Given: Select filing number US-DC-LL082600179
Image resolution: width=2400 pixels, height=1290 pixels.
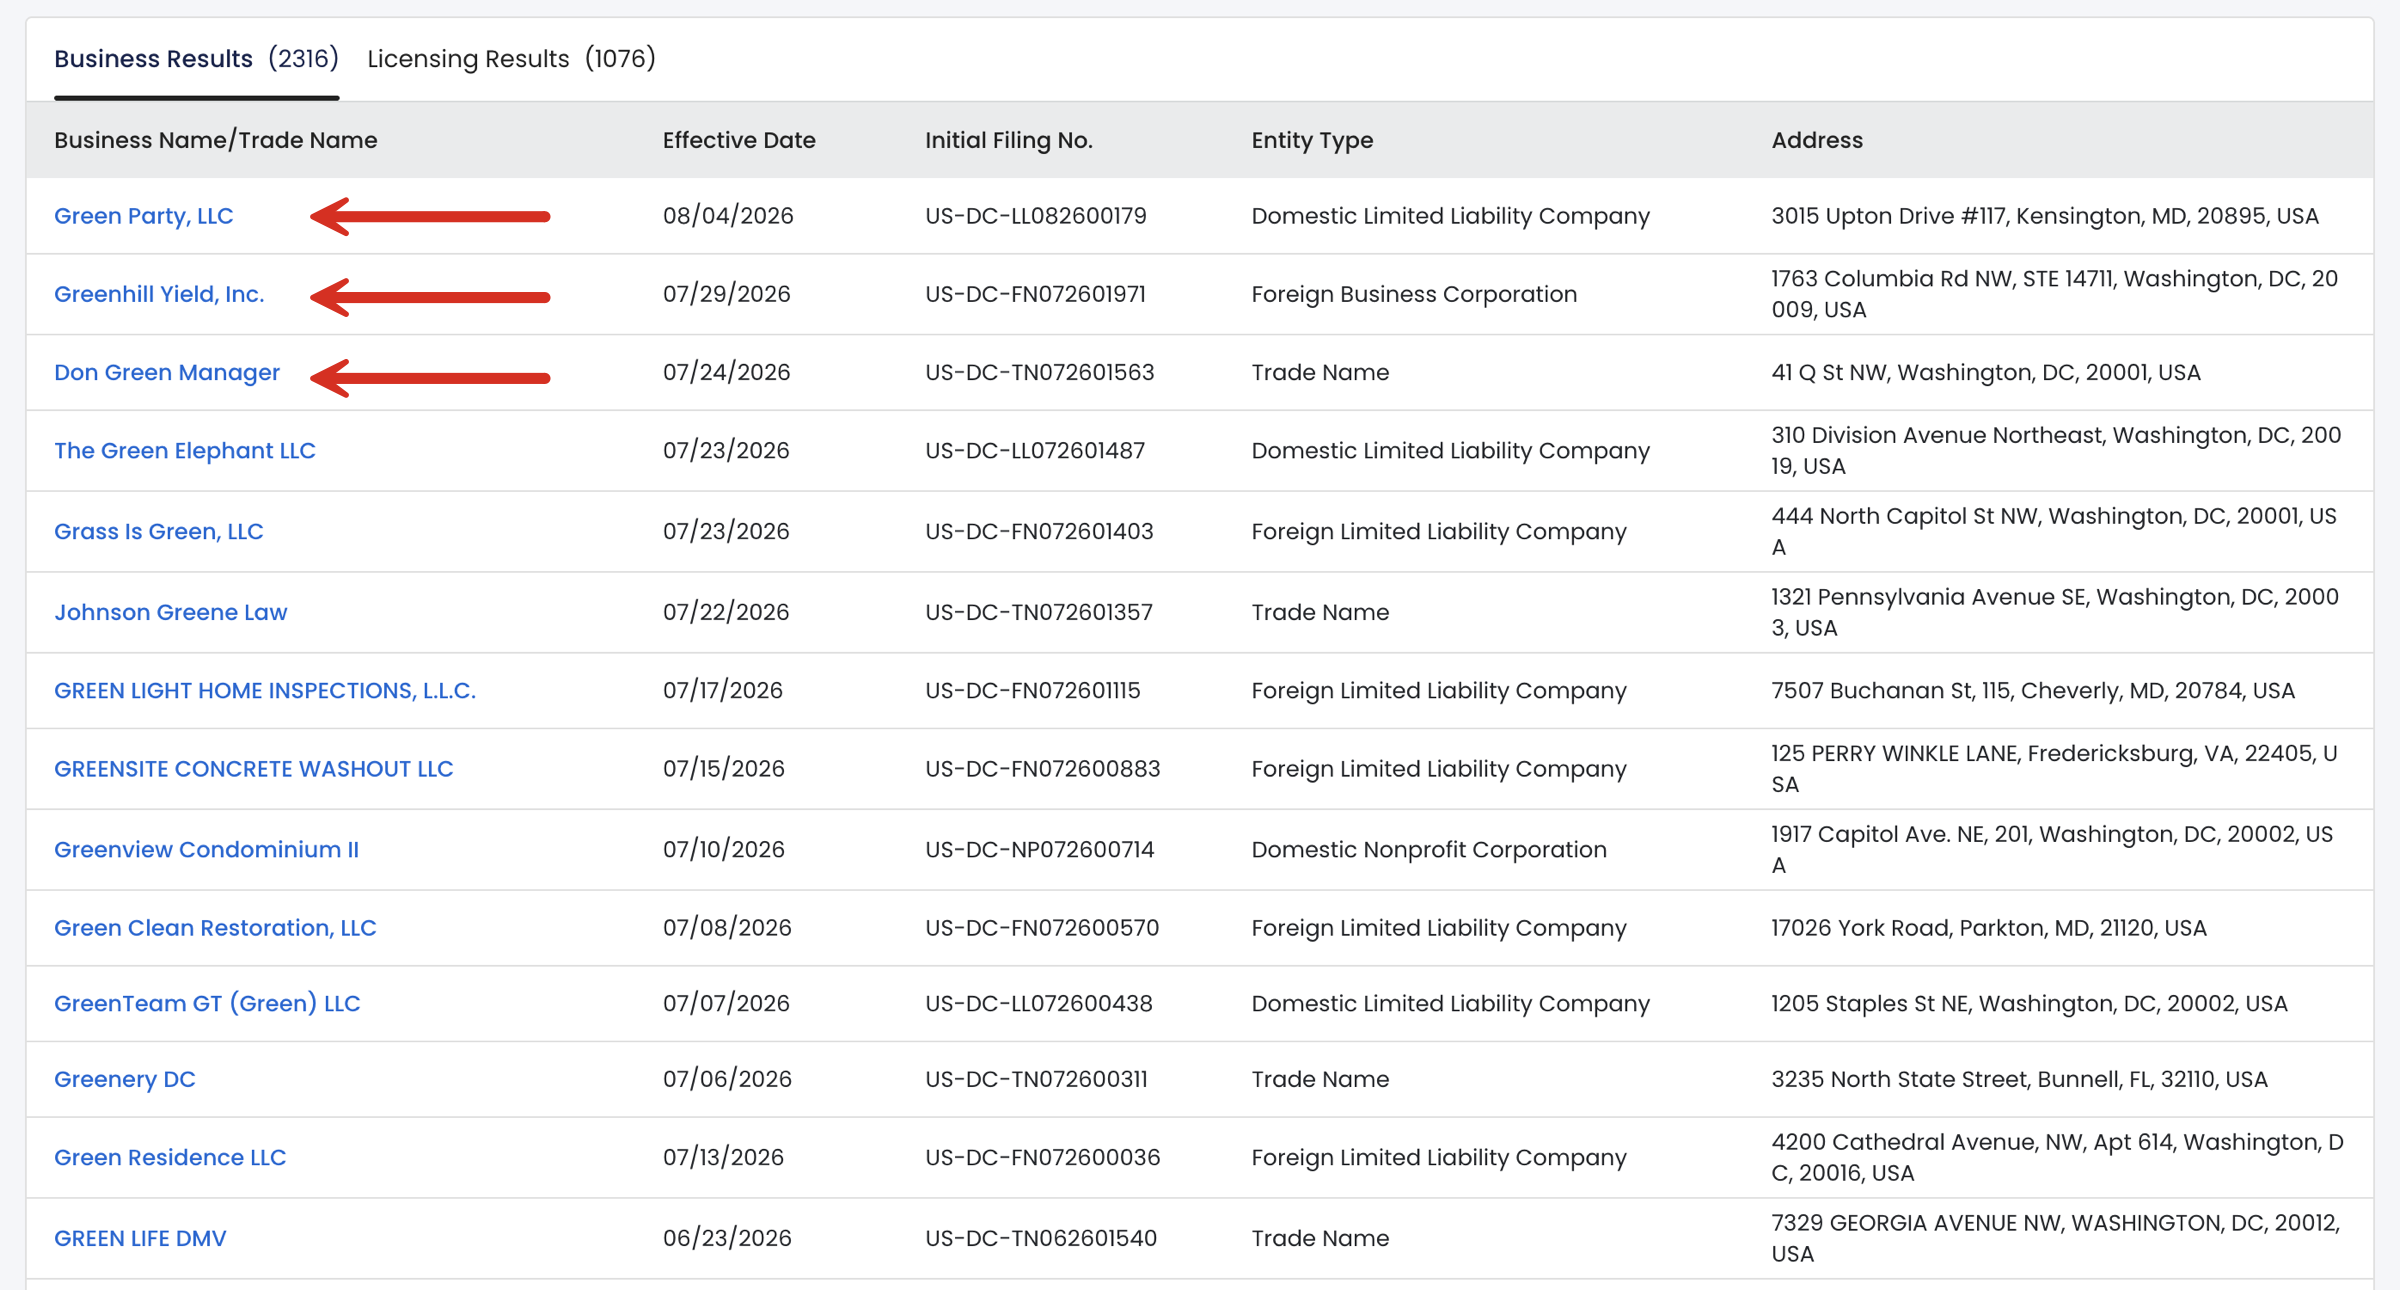Looking at the screenshot, I should [1036, 216].
